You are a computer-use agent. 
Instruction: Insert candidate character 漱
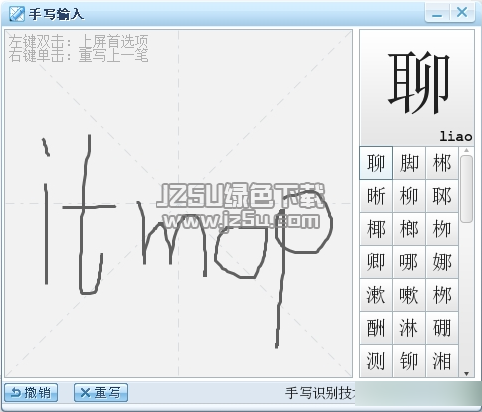pos(376,295)
